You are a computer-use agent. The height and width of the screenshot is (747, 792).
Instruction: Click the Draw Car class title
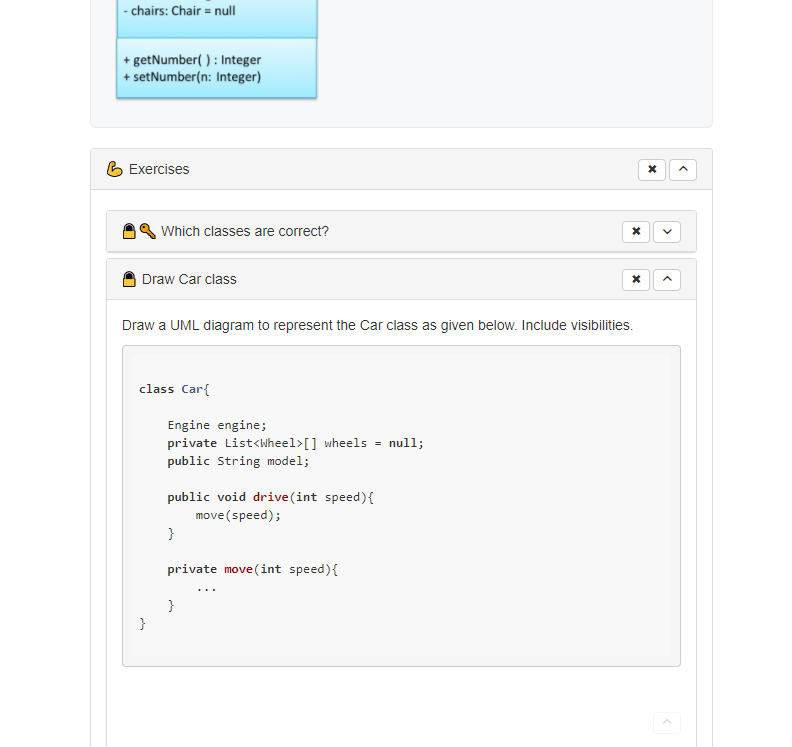point(189,279)
